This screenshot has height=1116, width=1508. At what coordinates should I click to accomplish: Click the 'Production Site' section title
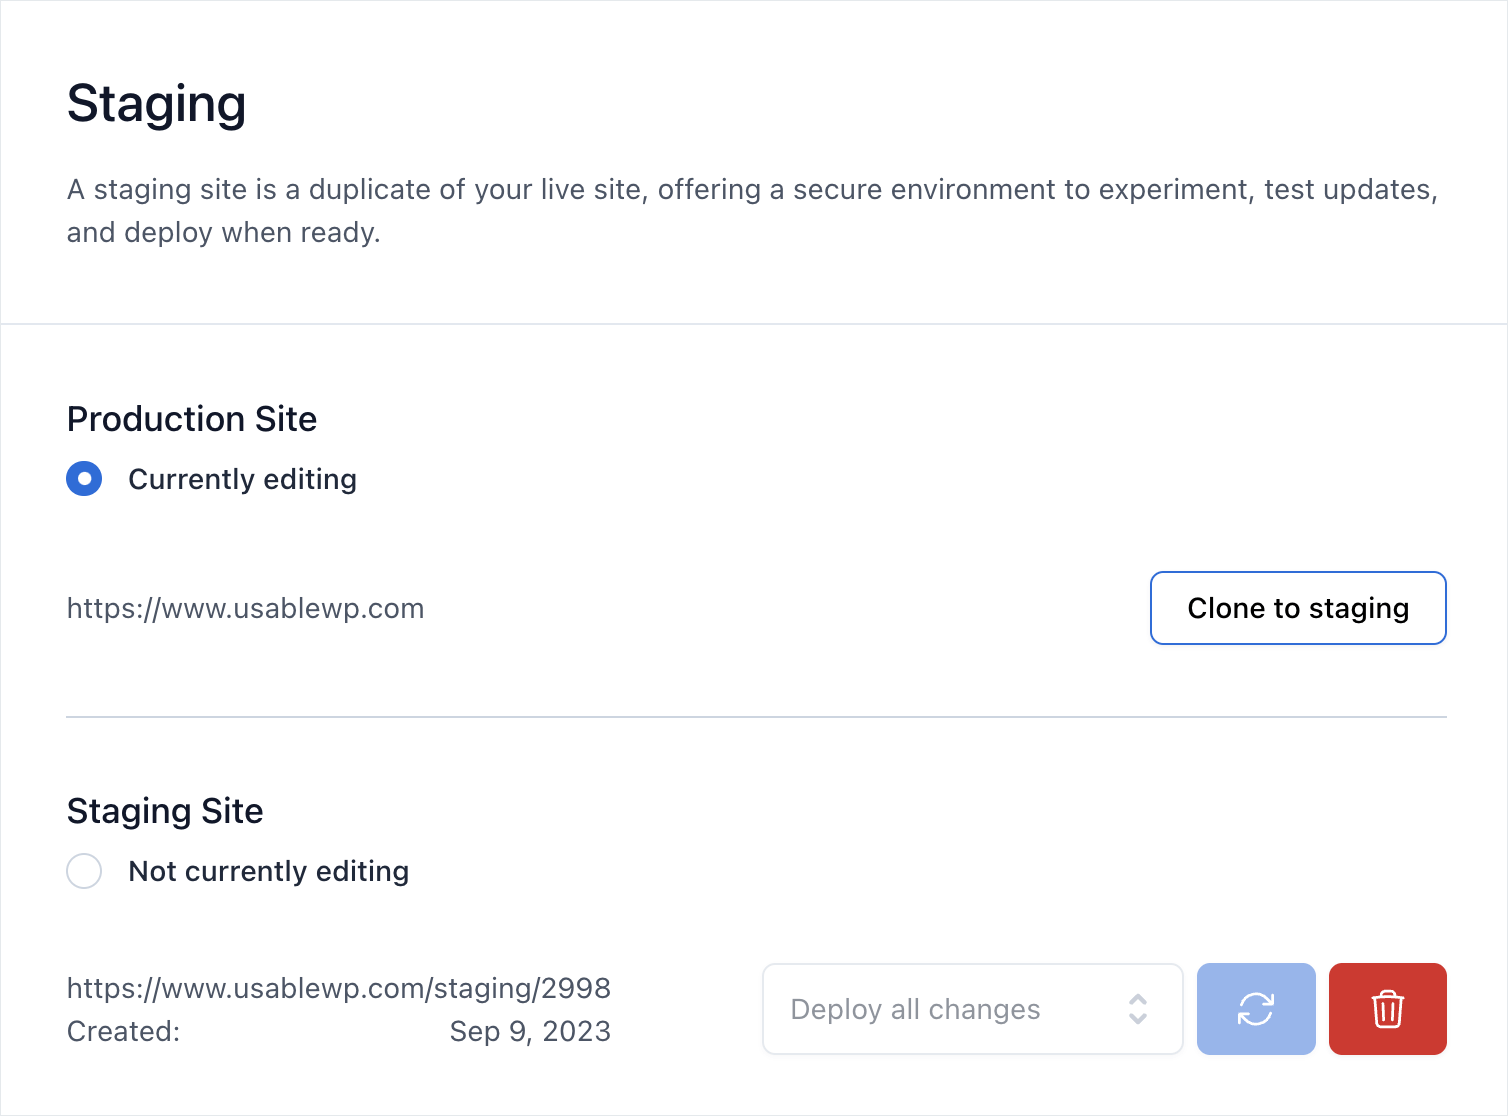(192, 419)
